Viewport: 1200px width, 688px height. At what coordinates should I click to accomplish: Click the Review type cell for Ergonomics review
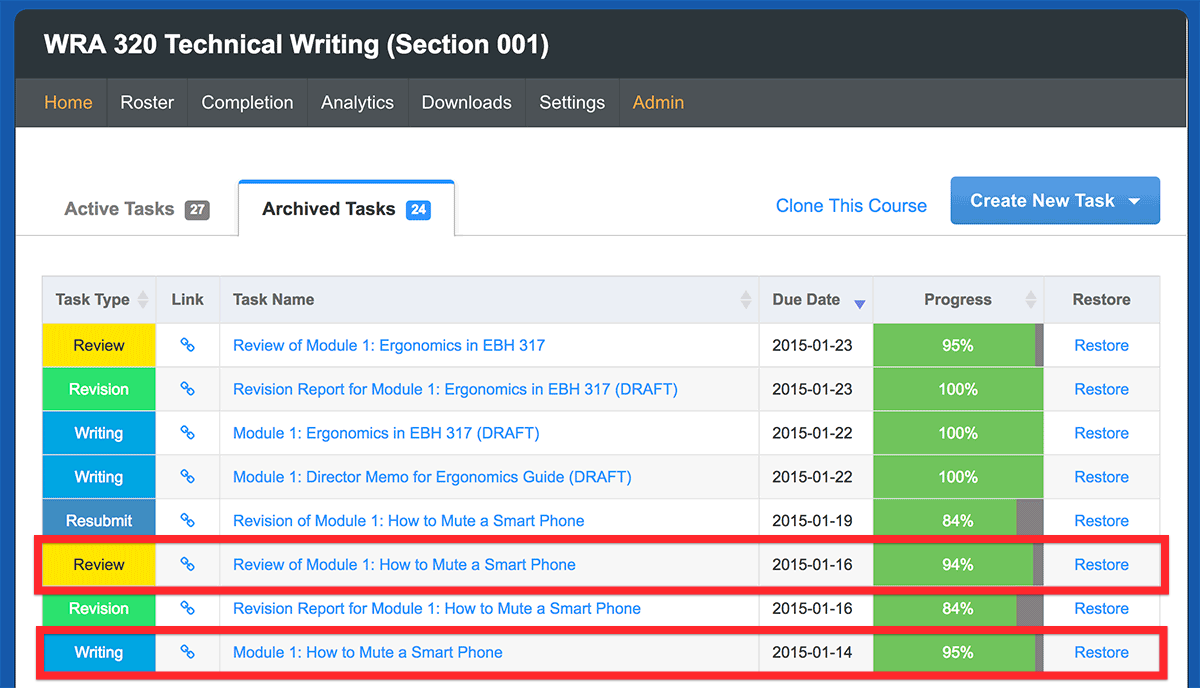(x=99, y=345)
